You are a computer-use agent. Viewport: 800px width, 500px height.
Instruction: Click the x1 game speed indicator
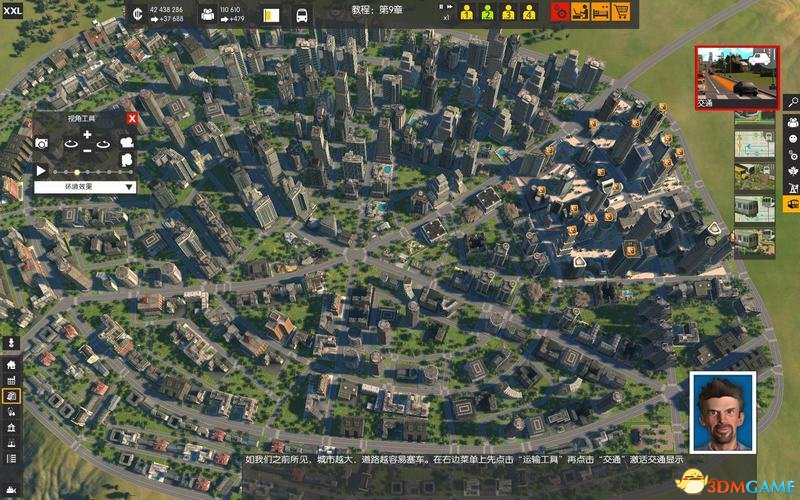pyautogui.click(x=446, y=17)
